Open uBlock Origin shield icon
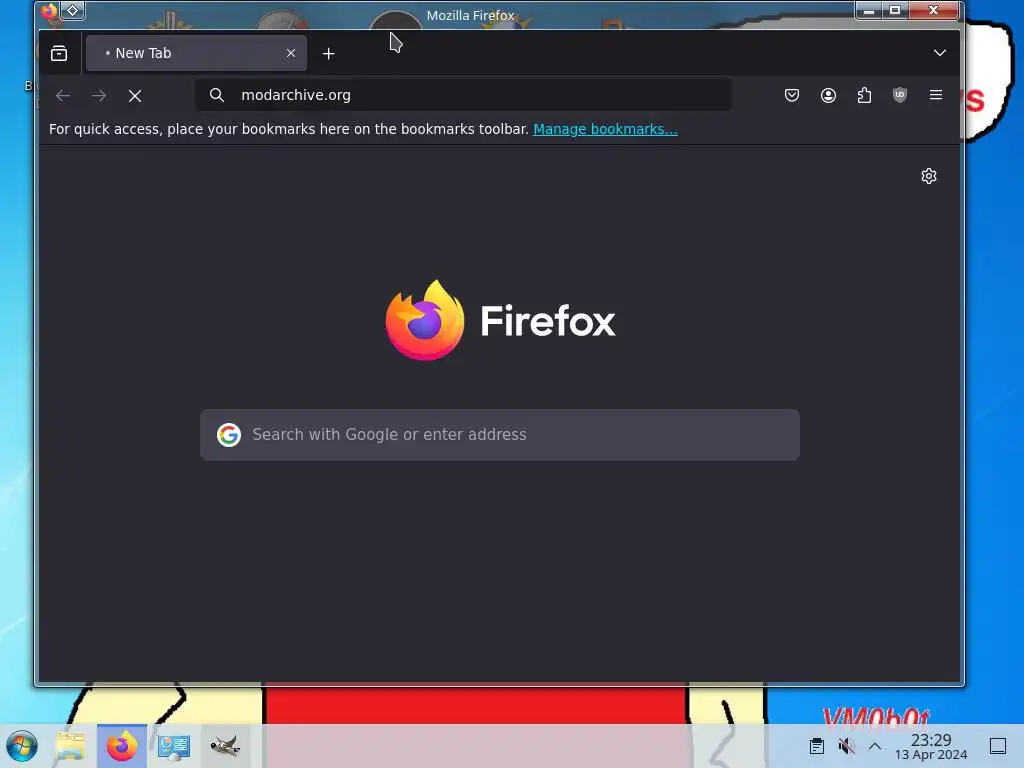The image size is (1024, 768). [900, 95]
